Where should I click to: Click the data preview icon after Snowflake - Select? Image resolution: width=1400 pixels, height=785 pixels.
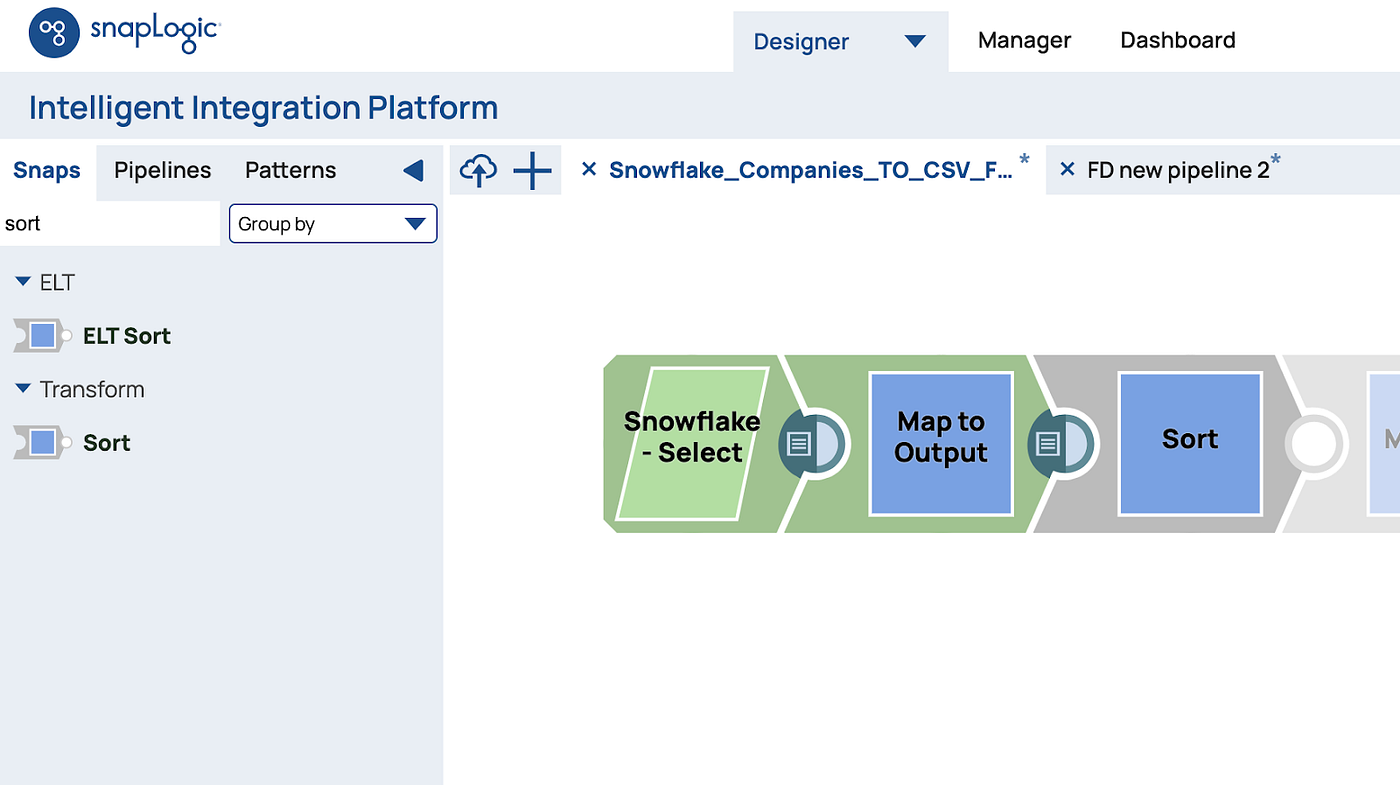(x=812, y=443)
